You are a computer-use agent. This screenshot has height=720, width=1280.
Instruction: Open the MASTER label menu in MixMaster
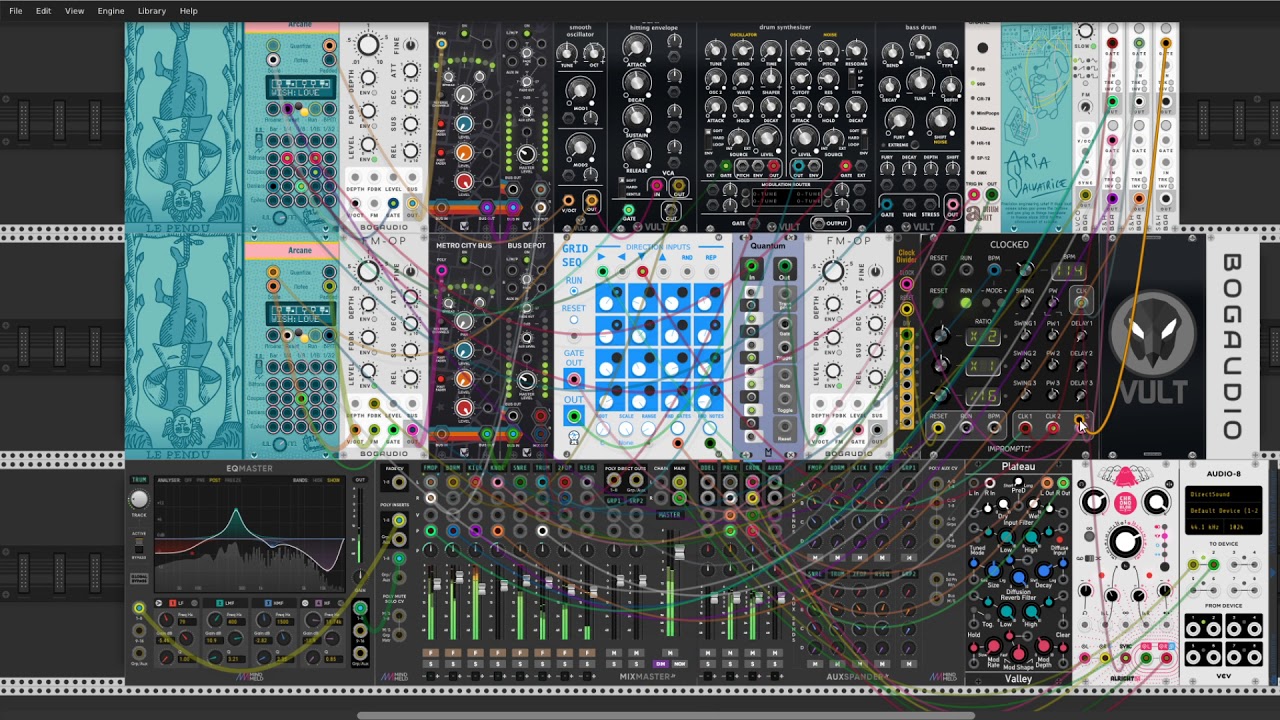[669, 515]
